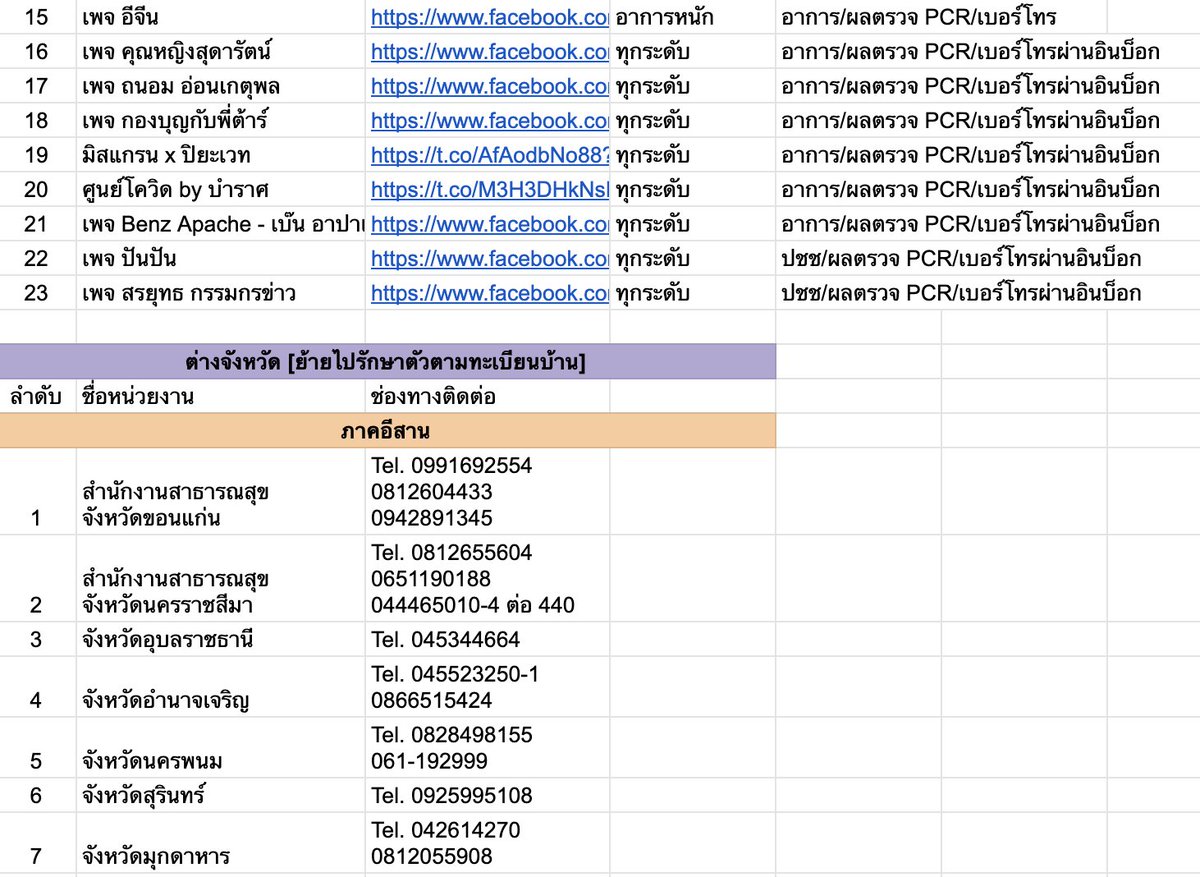This screenshot has width=1200, height=877.
Task: Open the Facebook link for เพจ อีจัน
Action: [489, 17]
